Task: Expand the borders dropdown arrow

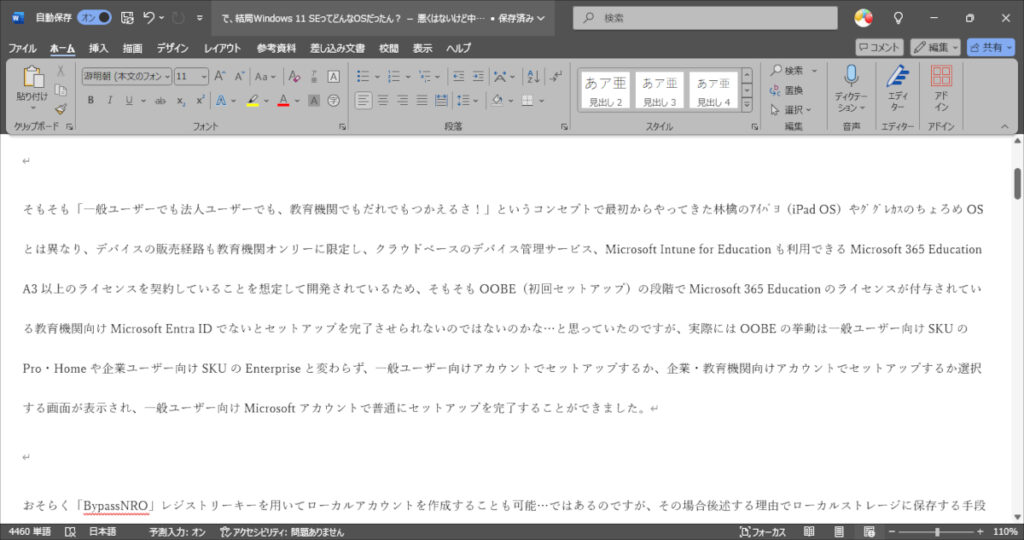Action: pyautogui.click(x=541, y=101)
